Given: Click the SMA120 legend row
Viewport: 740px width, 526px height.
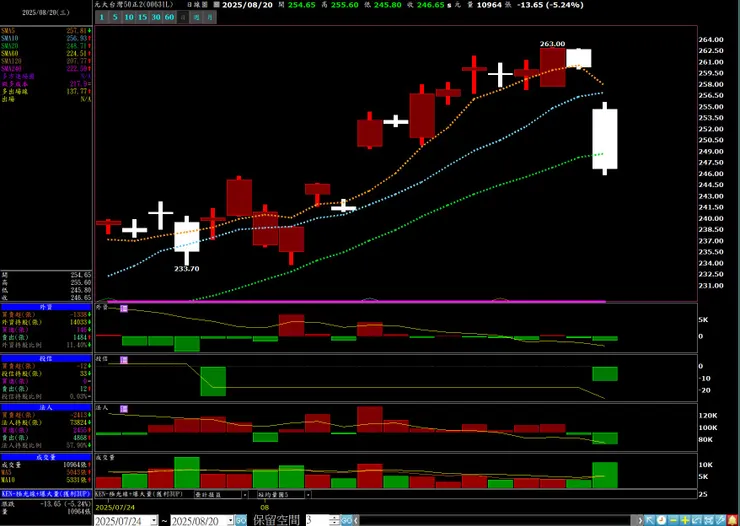Looking at the screenshot, I should click(x=46, y=61).
